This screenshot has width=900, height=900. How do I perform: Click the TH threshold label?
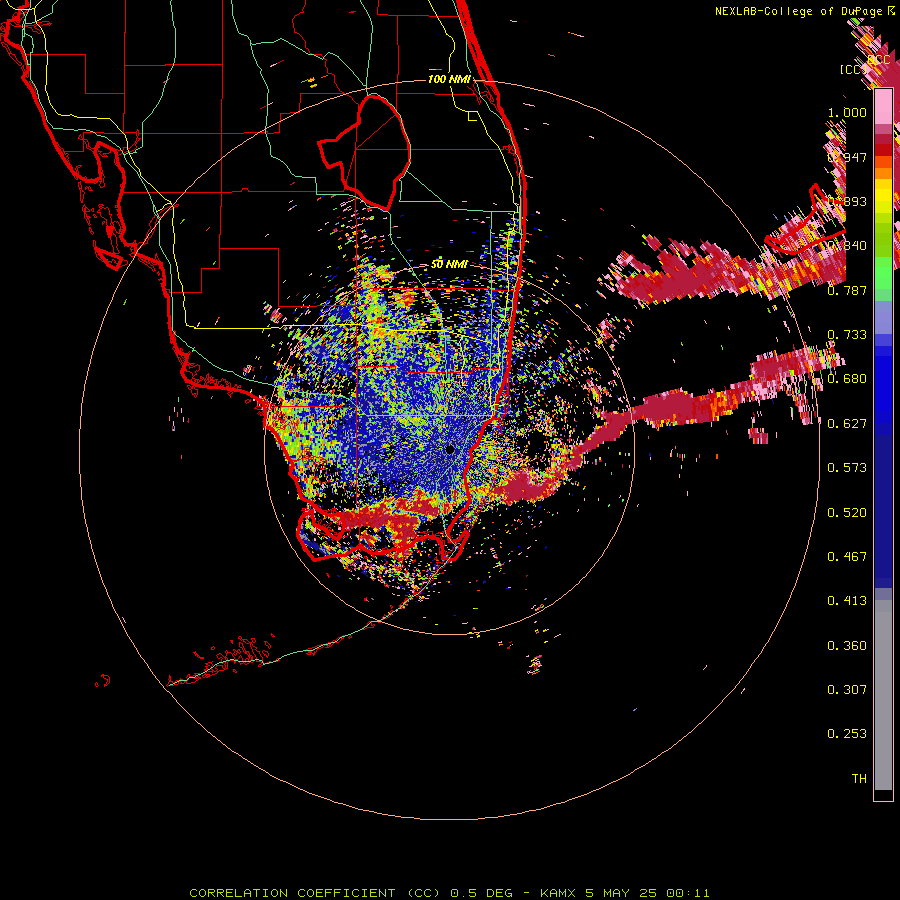coord(859,779)
